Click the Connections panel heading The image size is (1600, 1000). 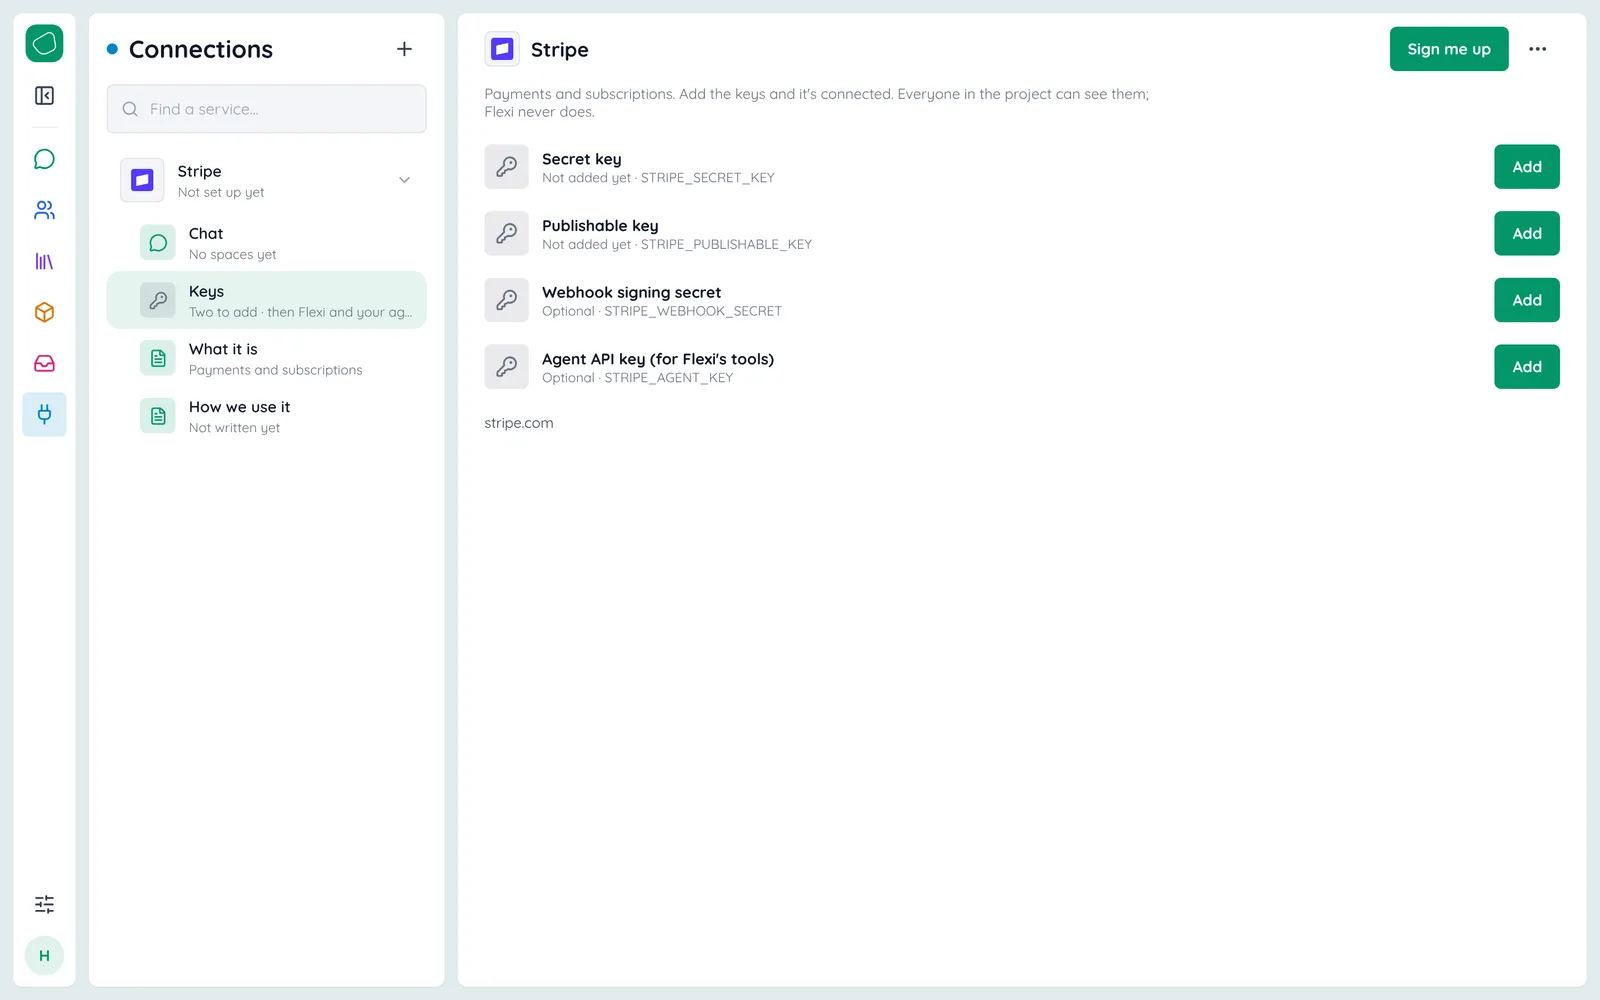(201, 49)
